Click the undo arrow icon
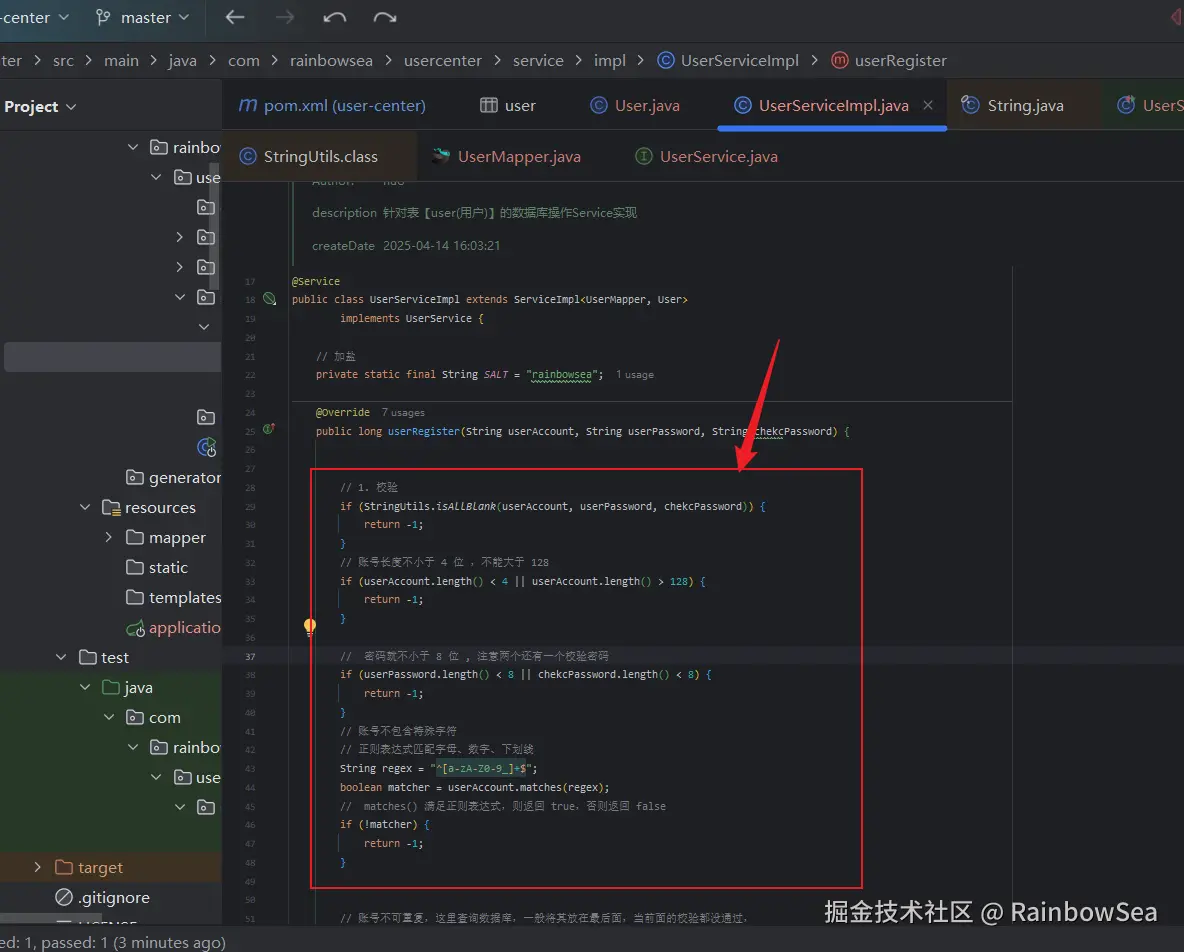 [335, 17]
